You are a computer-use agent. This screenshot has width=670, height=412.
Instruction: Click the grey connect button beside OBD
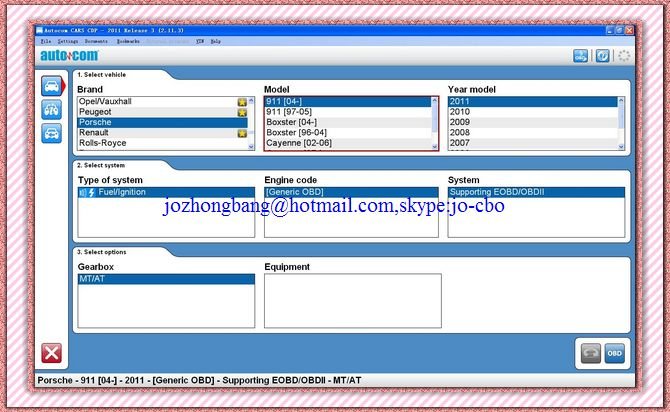591,353
